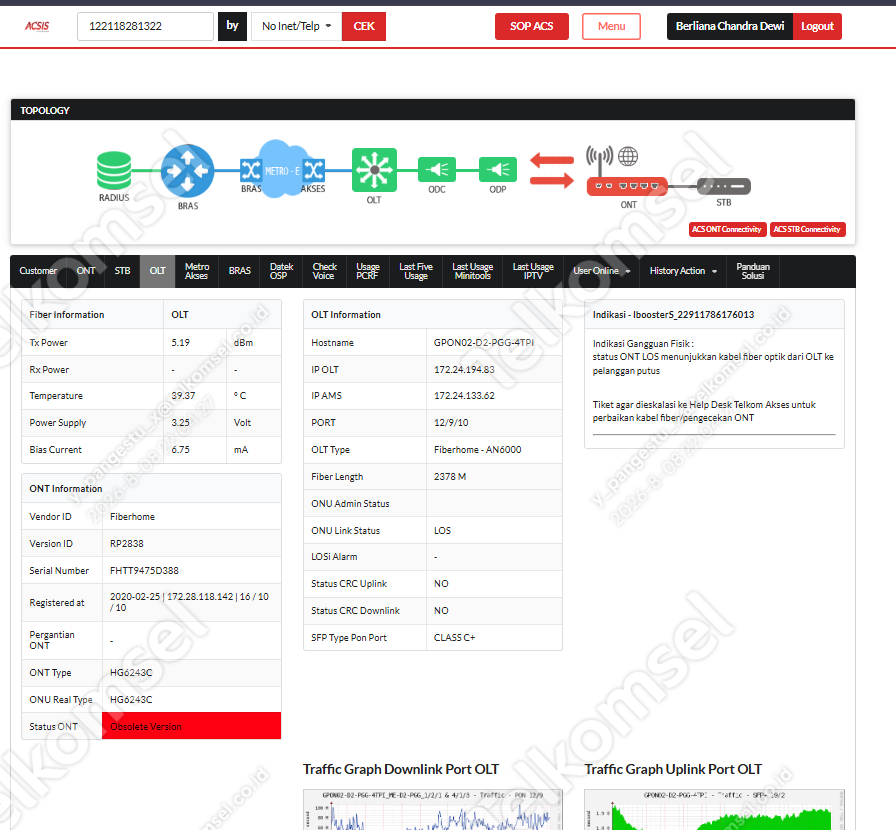Click the by button next to search
This screenshot has width=896, height=830.
(x=232, y=26)
